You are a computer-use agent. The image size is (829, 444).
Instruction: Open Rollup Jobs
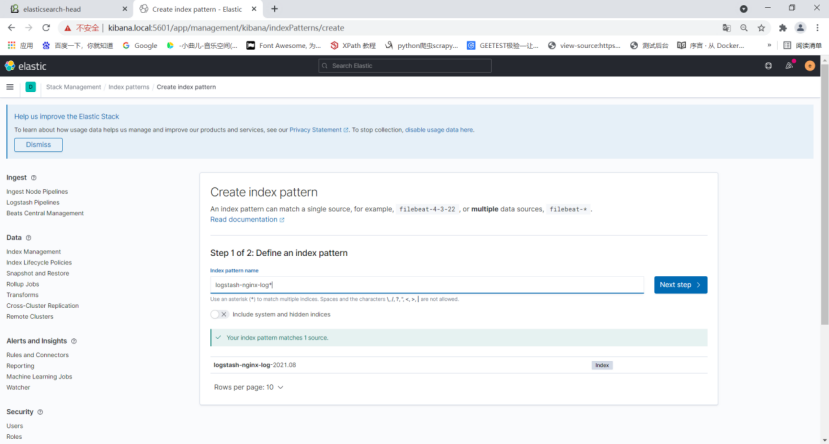(23, 284)
